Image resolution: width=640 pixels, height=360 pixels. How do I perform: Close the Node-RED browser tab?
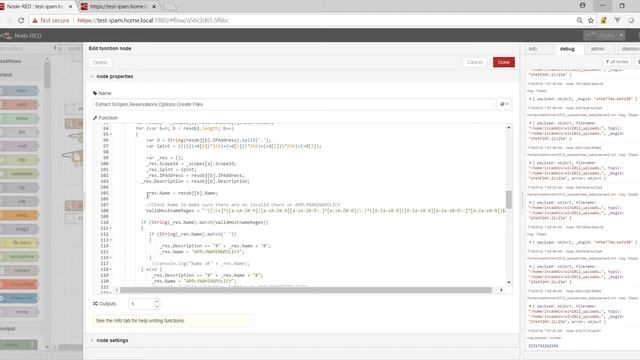point(70,7)
